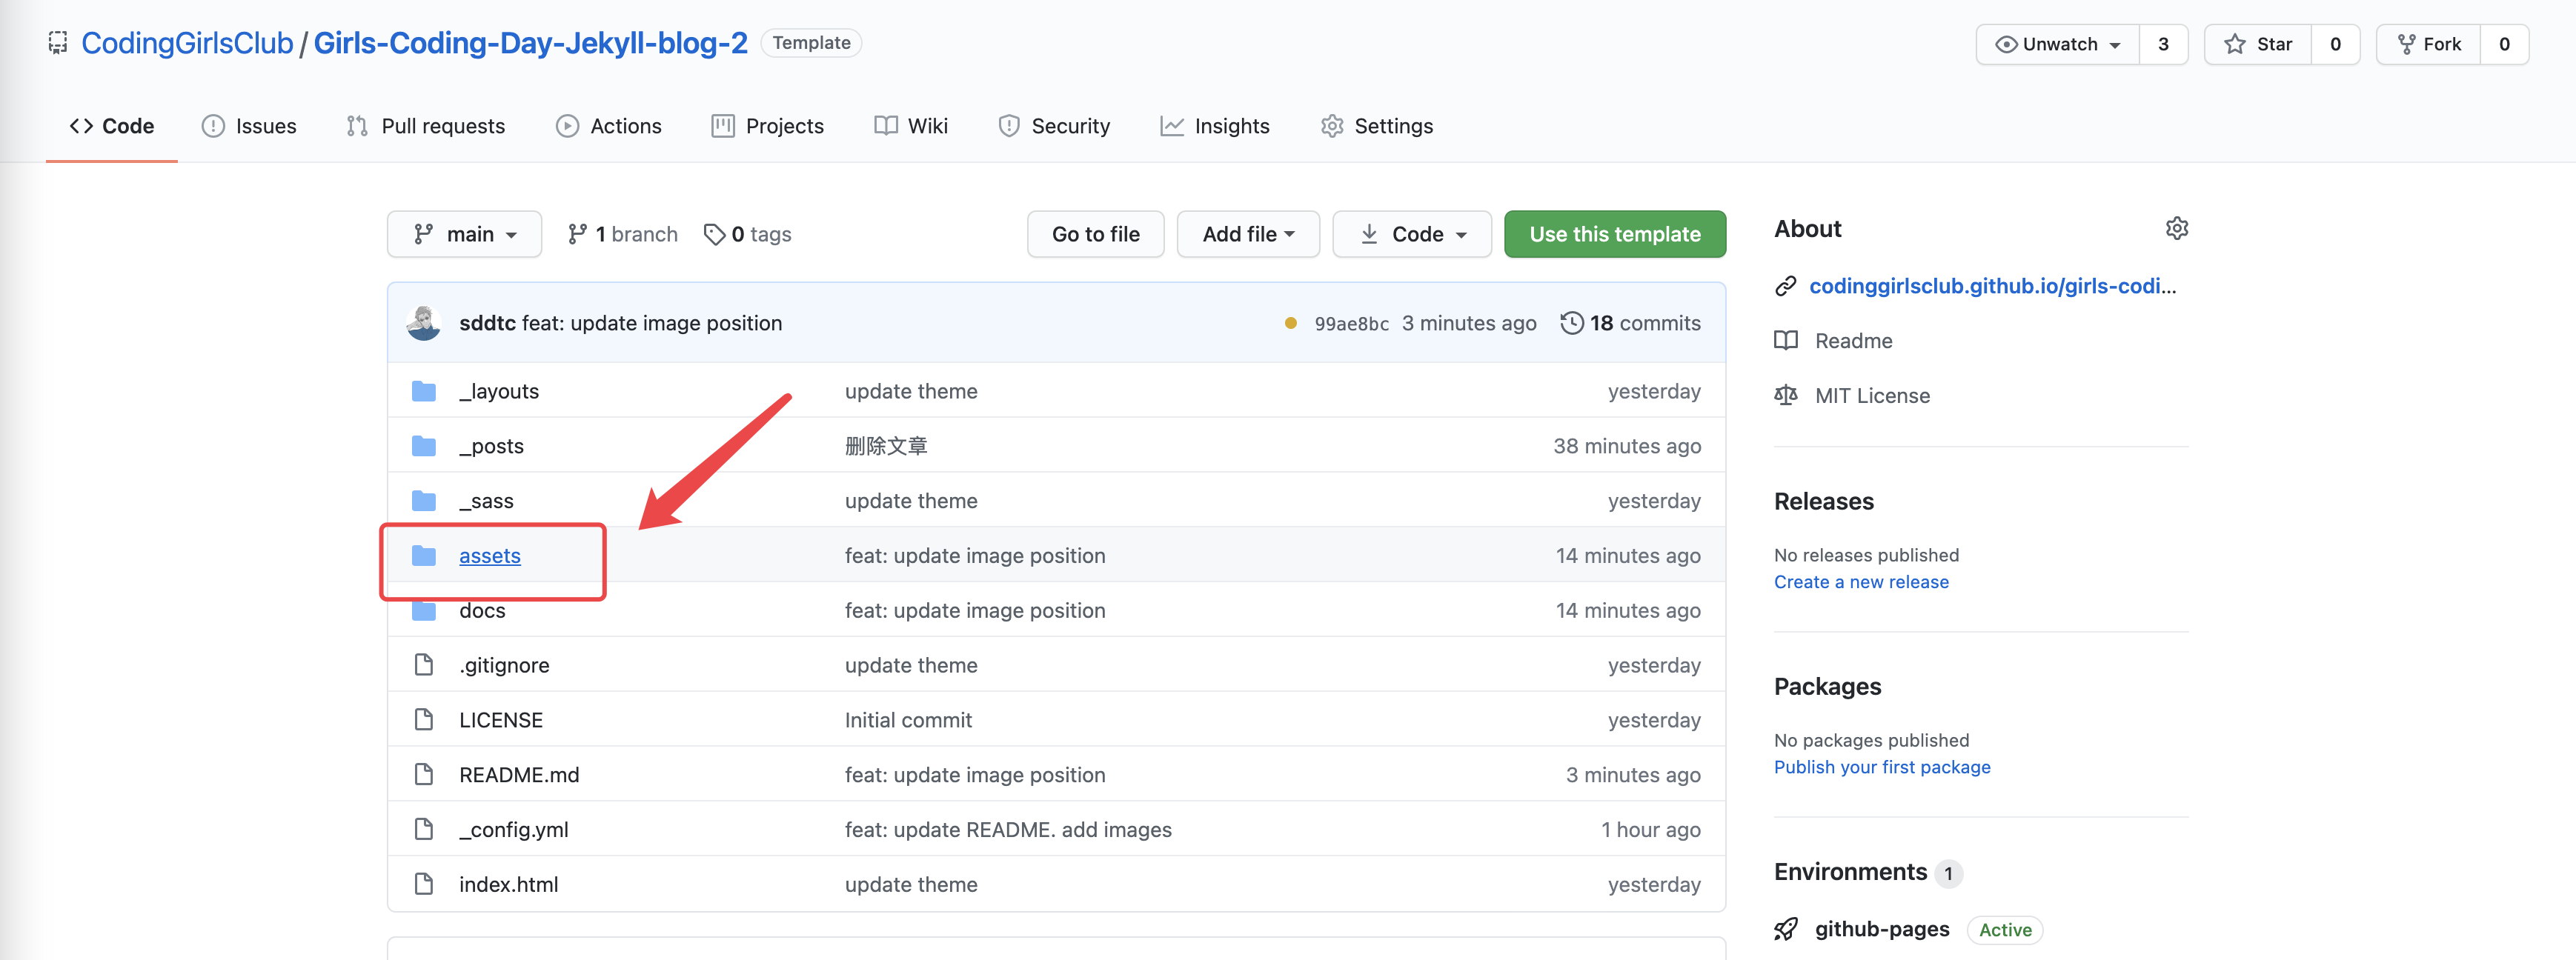Click the github-pages rocket icon
The width and height of the screenshot is (2576, 960).
point(1785,929)
